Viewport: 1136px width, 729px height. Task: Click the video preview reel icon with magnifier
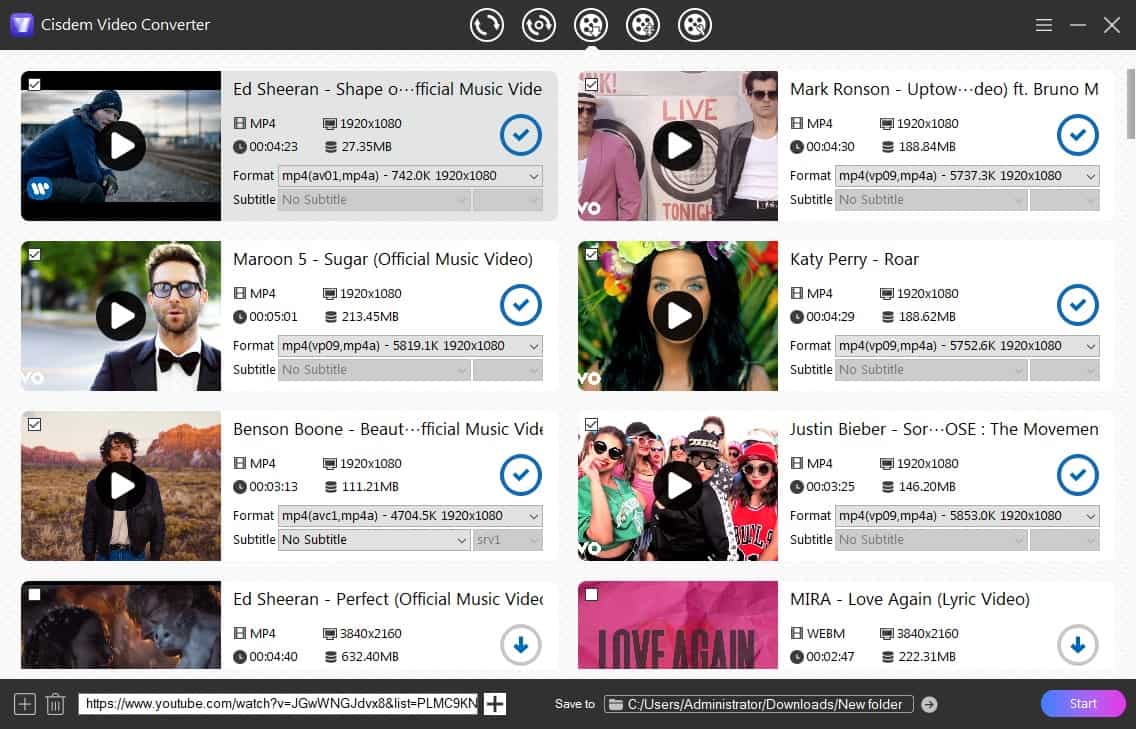click(x=695, y=25)
